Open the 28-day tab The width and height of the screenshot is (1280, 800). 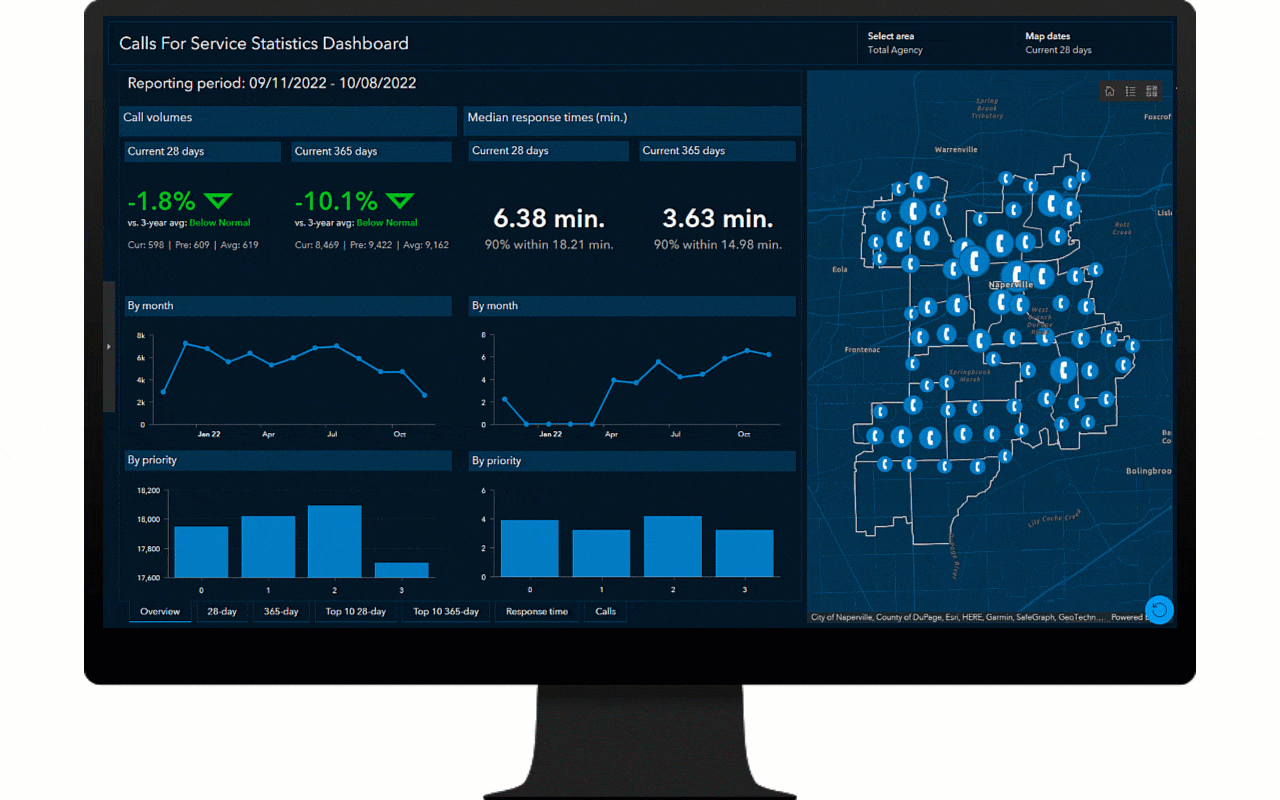click(222, 612)
